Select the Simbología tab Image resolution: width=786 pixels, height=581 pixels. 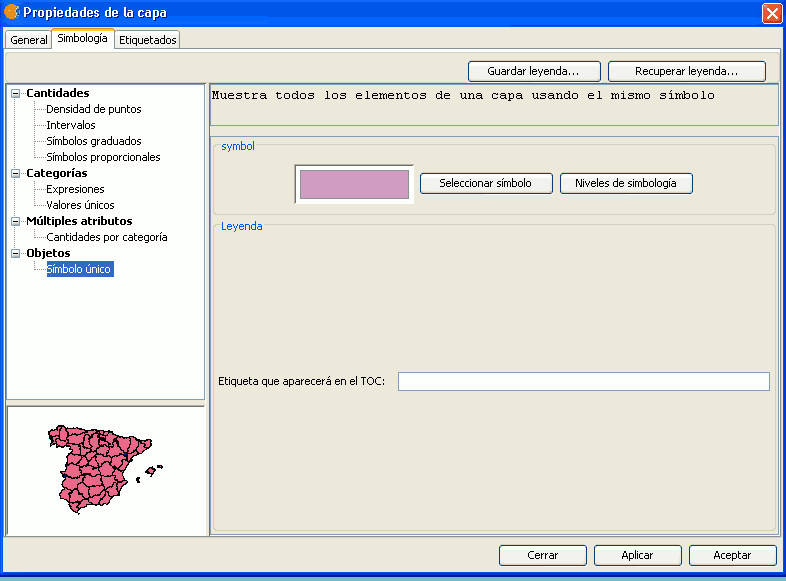pyautogui.click(x=82, y=39)
